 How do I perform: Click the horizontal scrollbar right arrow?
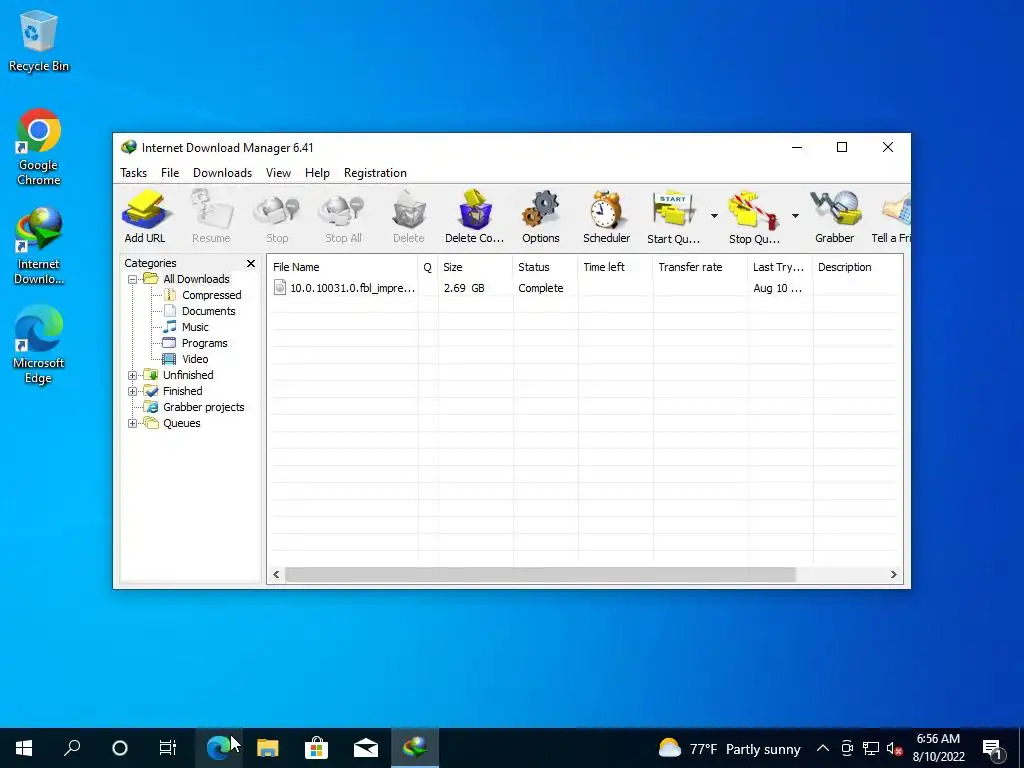pos(893,575)
